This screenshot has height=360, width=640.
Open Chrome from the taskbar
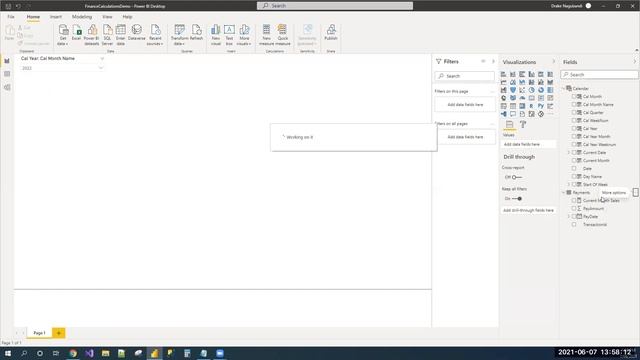click(x=73, y=353)
